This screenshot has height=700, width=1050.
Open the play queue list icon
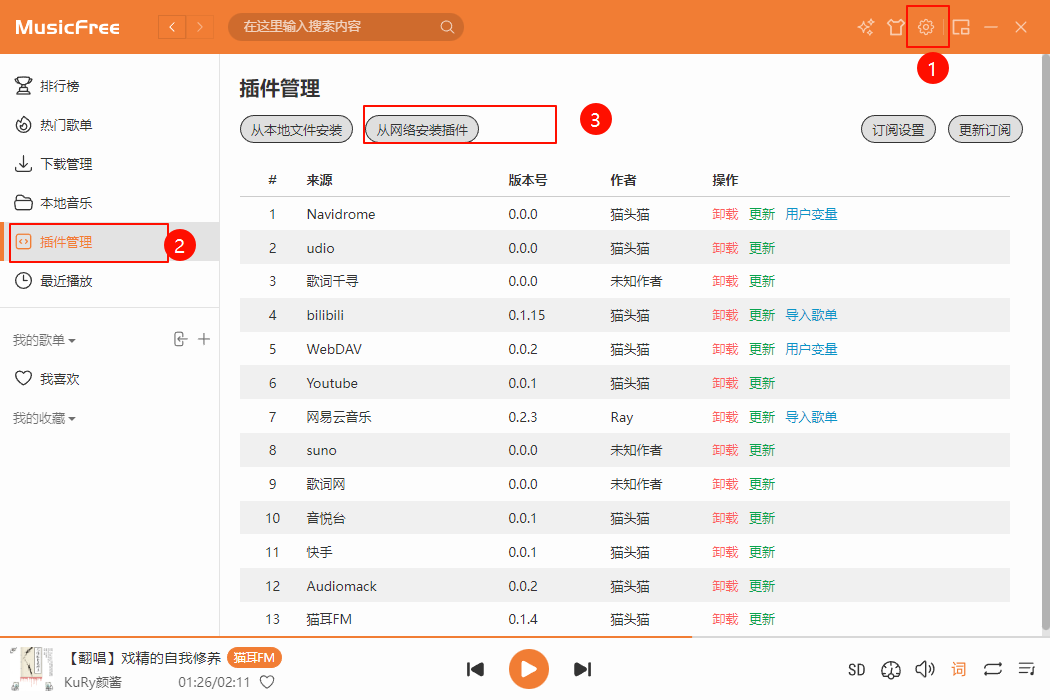[x=1026, y=669]
